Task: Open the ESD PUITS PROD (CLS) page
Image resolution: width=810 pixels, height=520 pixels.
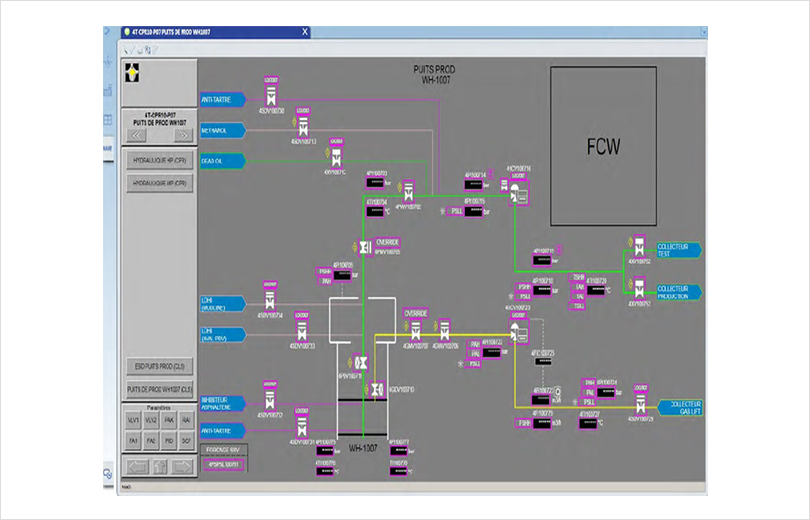Action: 160,366
